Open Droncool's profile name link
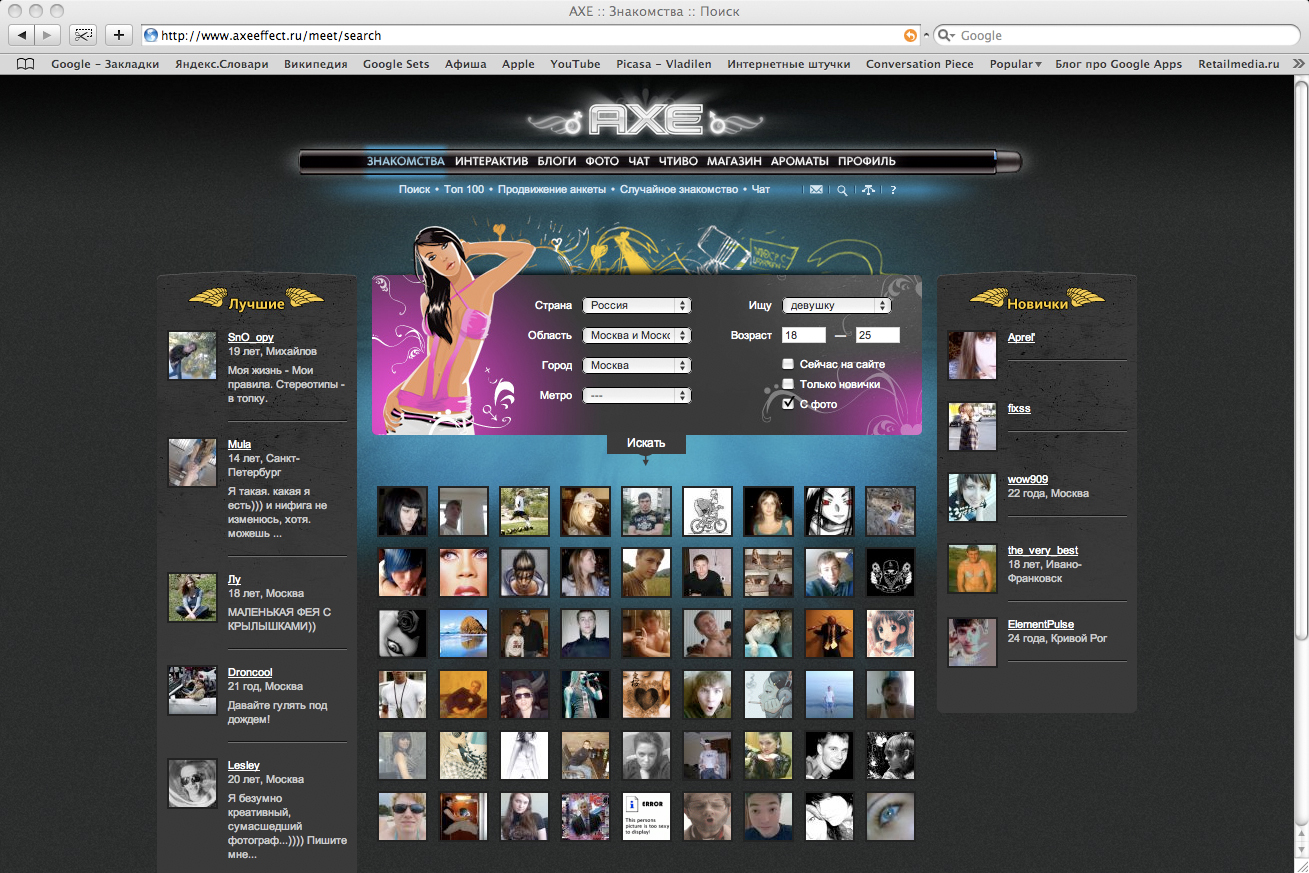Viewport: 1309px width, 873px height. pyautogui.click(x=250, y=672)
